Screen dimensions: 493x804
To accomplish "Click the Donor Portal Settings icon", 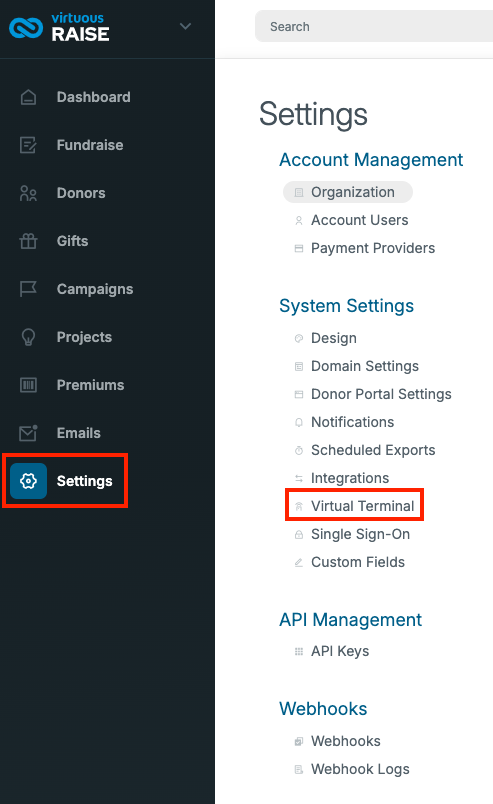I will 299,394.
